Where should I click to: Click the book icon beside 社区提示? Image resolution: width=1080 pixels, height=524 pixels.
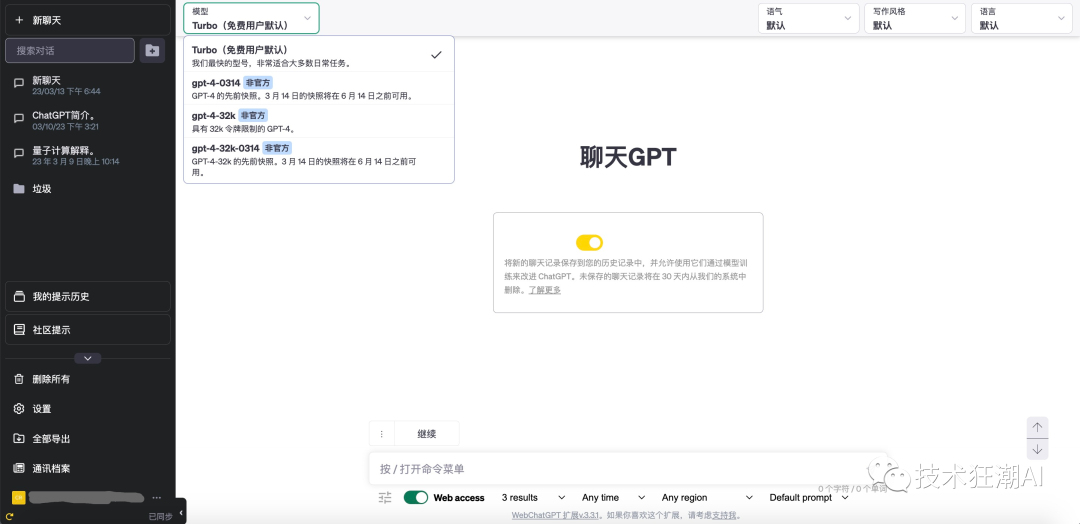pyautogui.click(x=19, y=330)
